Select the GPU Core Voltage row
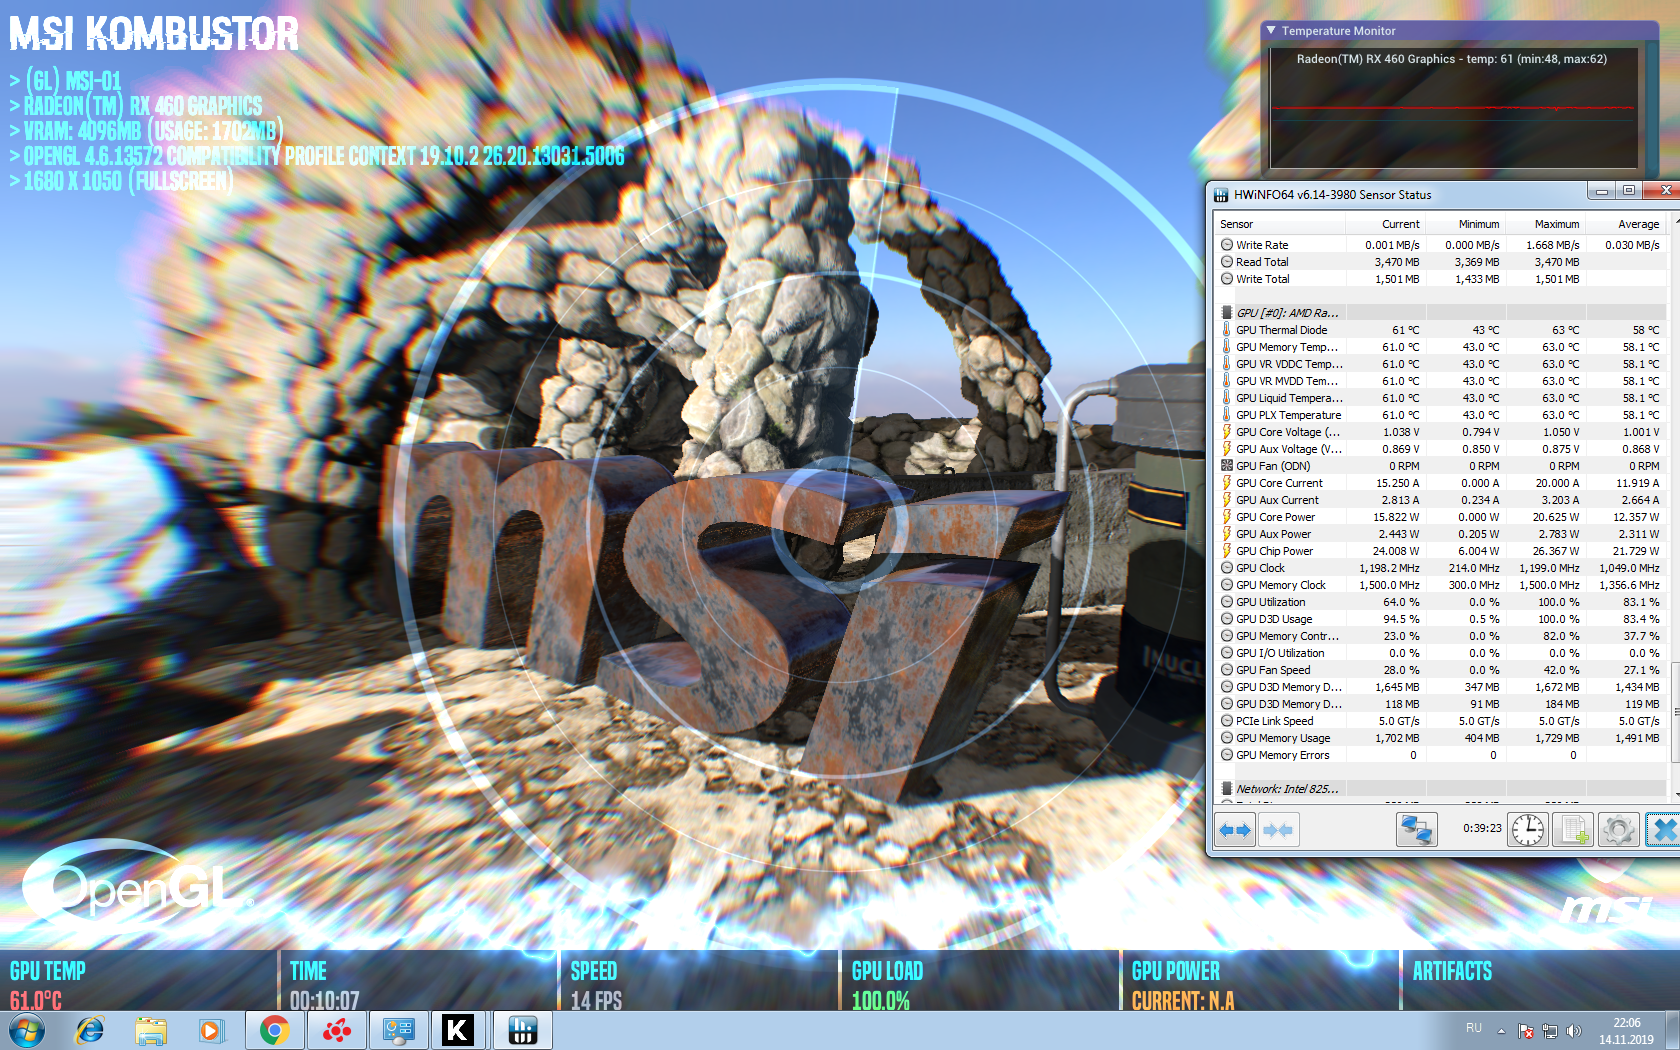The width and height of the screenshot is (1680, 1050). click(1440, 432)
